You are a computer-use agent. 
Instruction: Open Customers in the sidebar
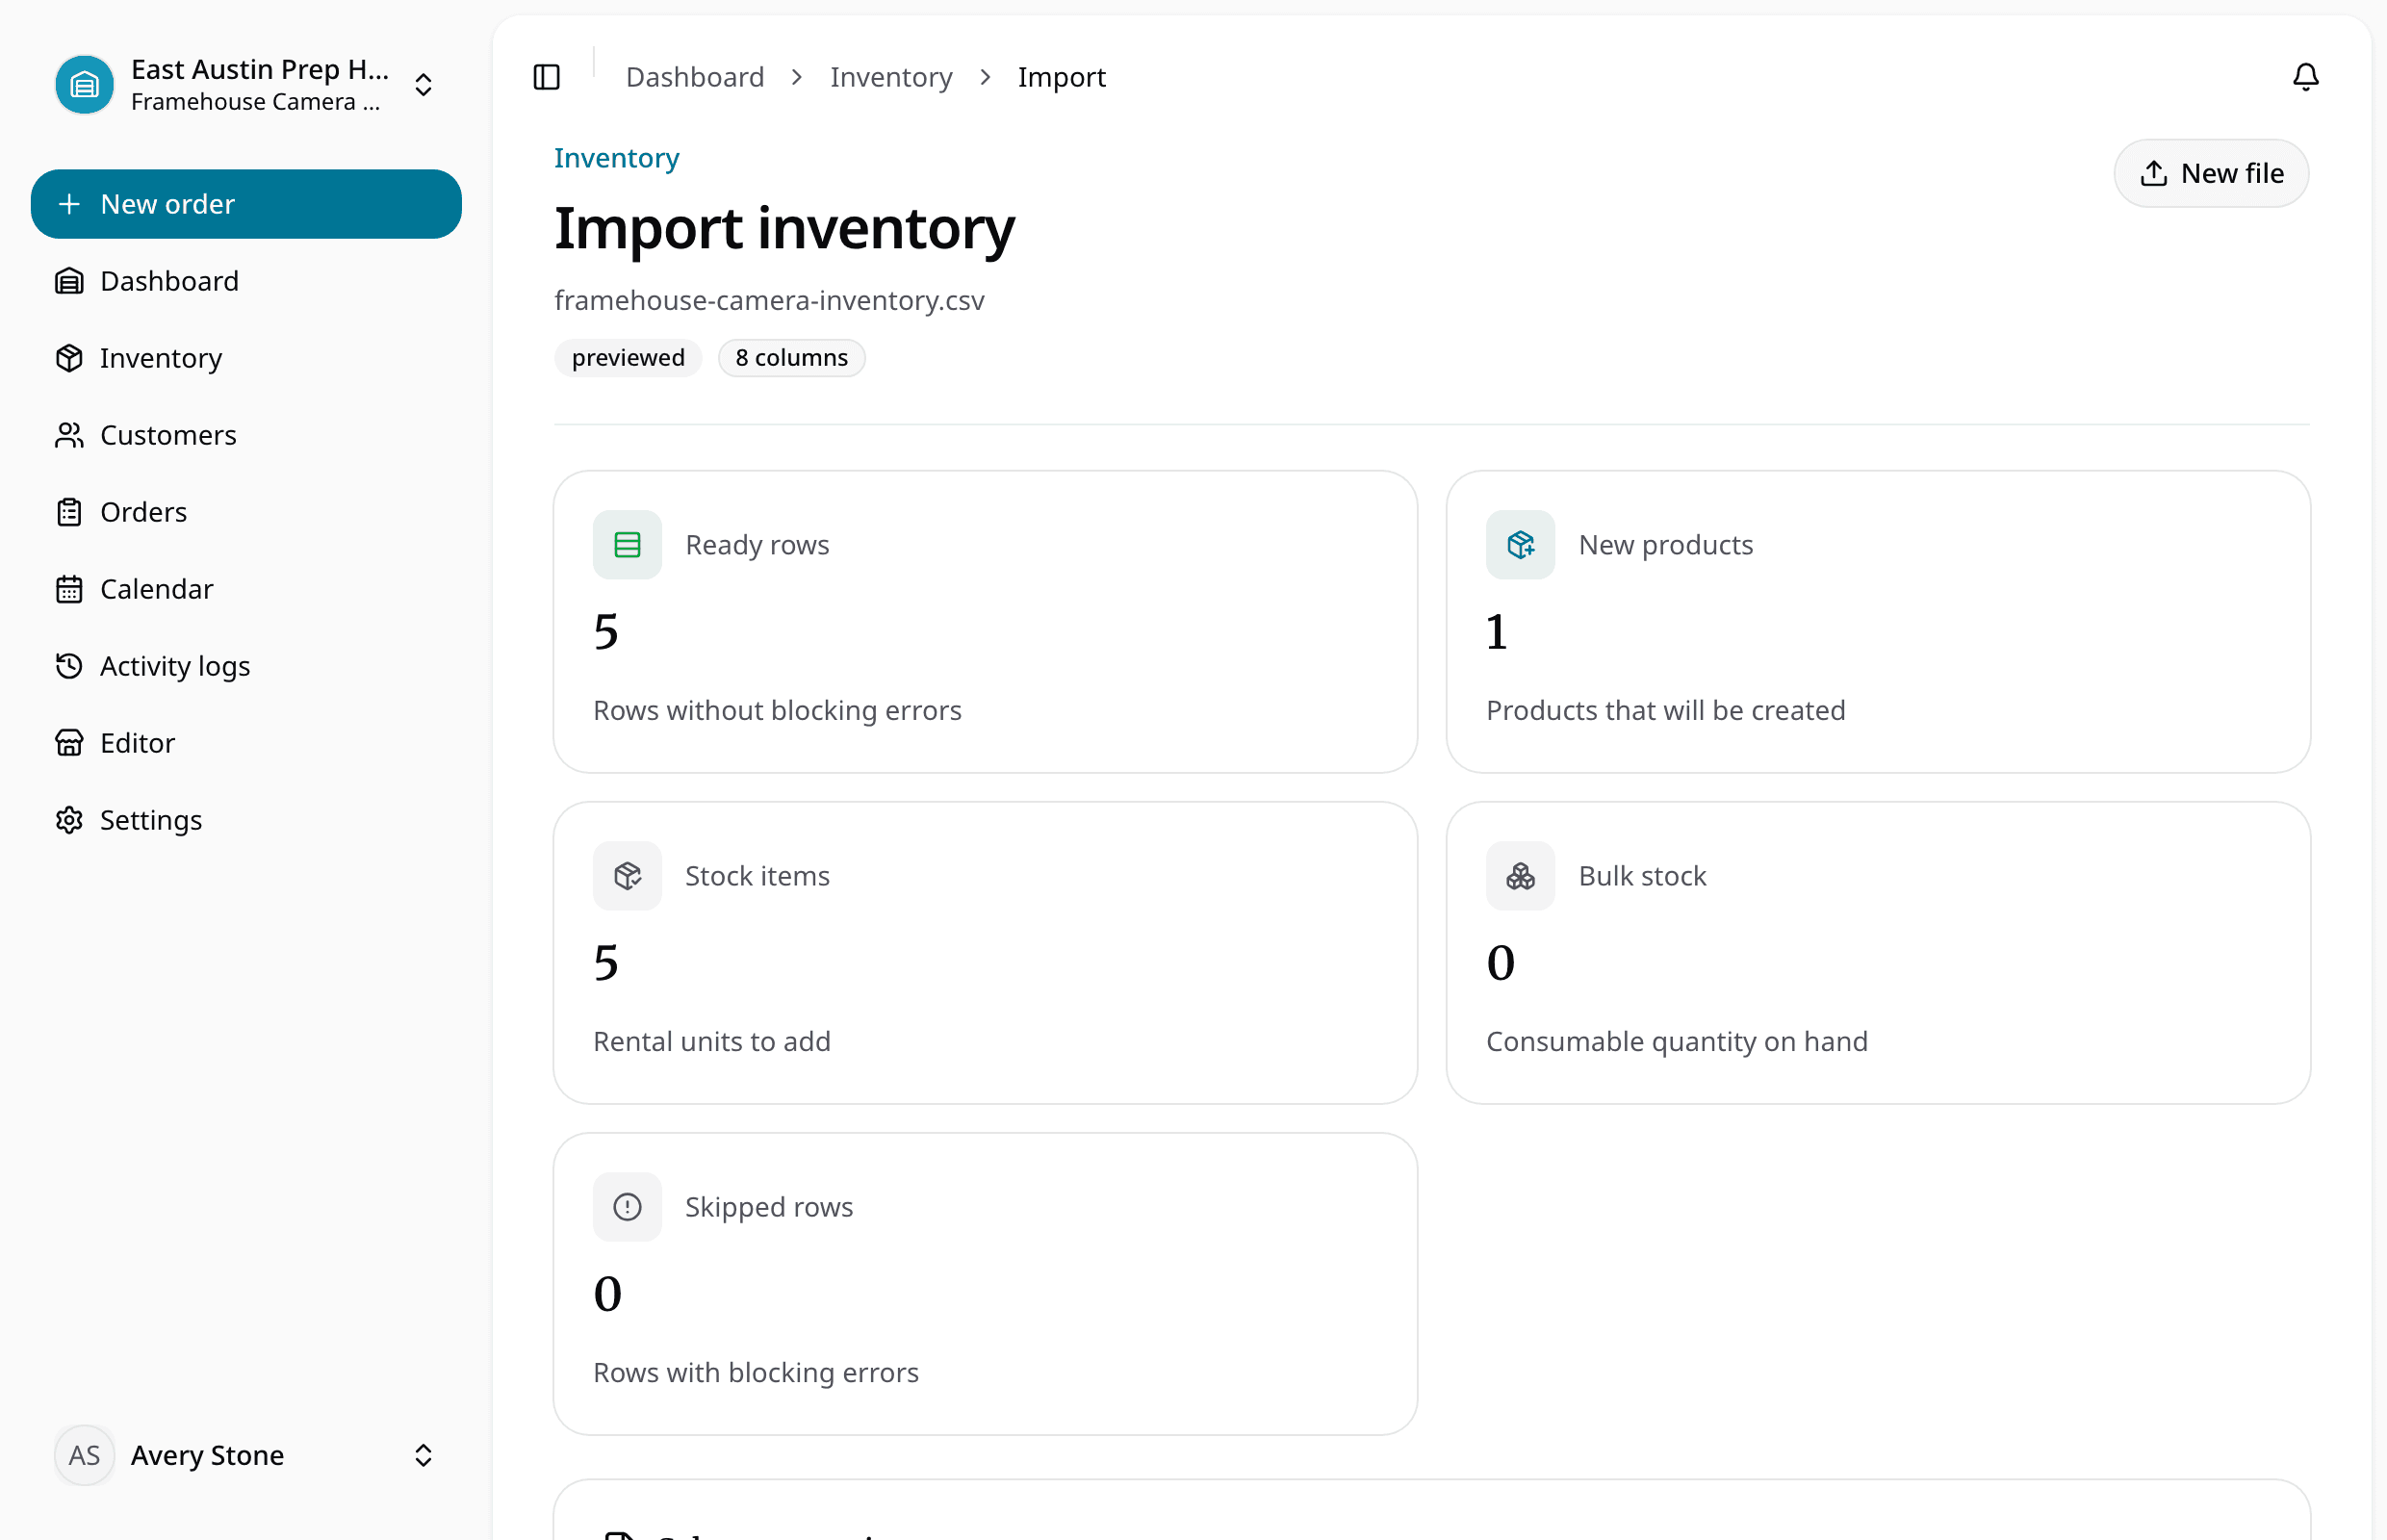click(x=246, y=435)
